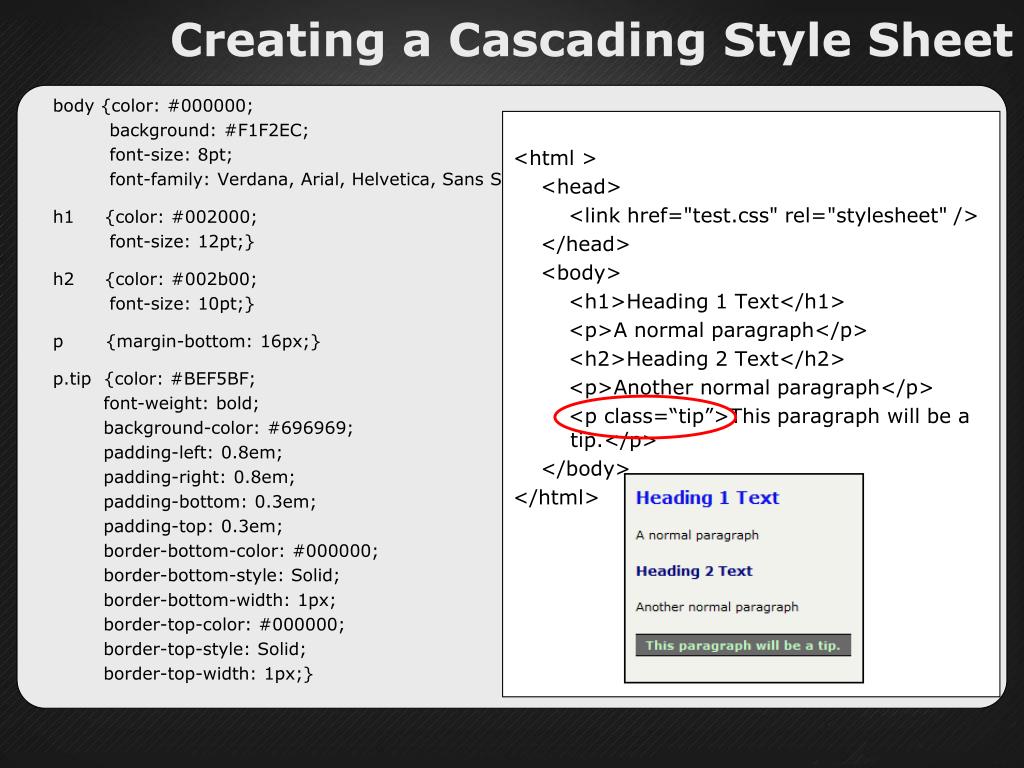Click the red-circled p class="tip" tag
Viewport: 1024px width, 768px height.
pos(648,417)
